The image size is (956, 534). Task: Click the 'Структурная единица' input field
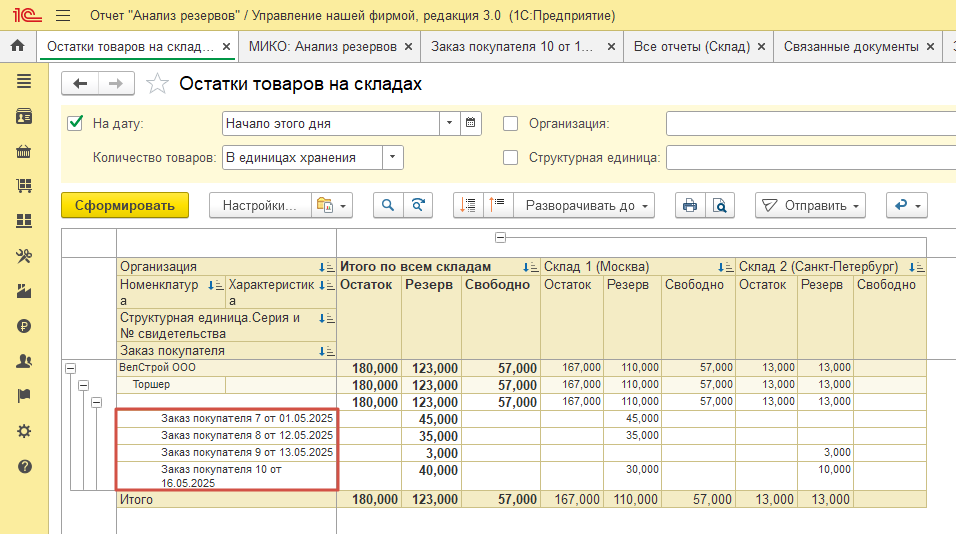(x=811, y=157)
